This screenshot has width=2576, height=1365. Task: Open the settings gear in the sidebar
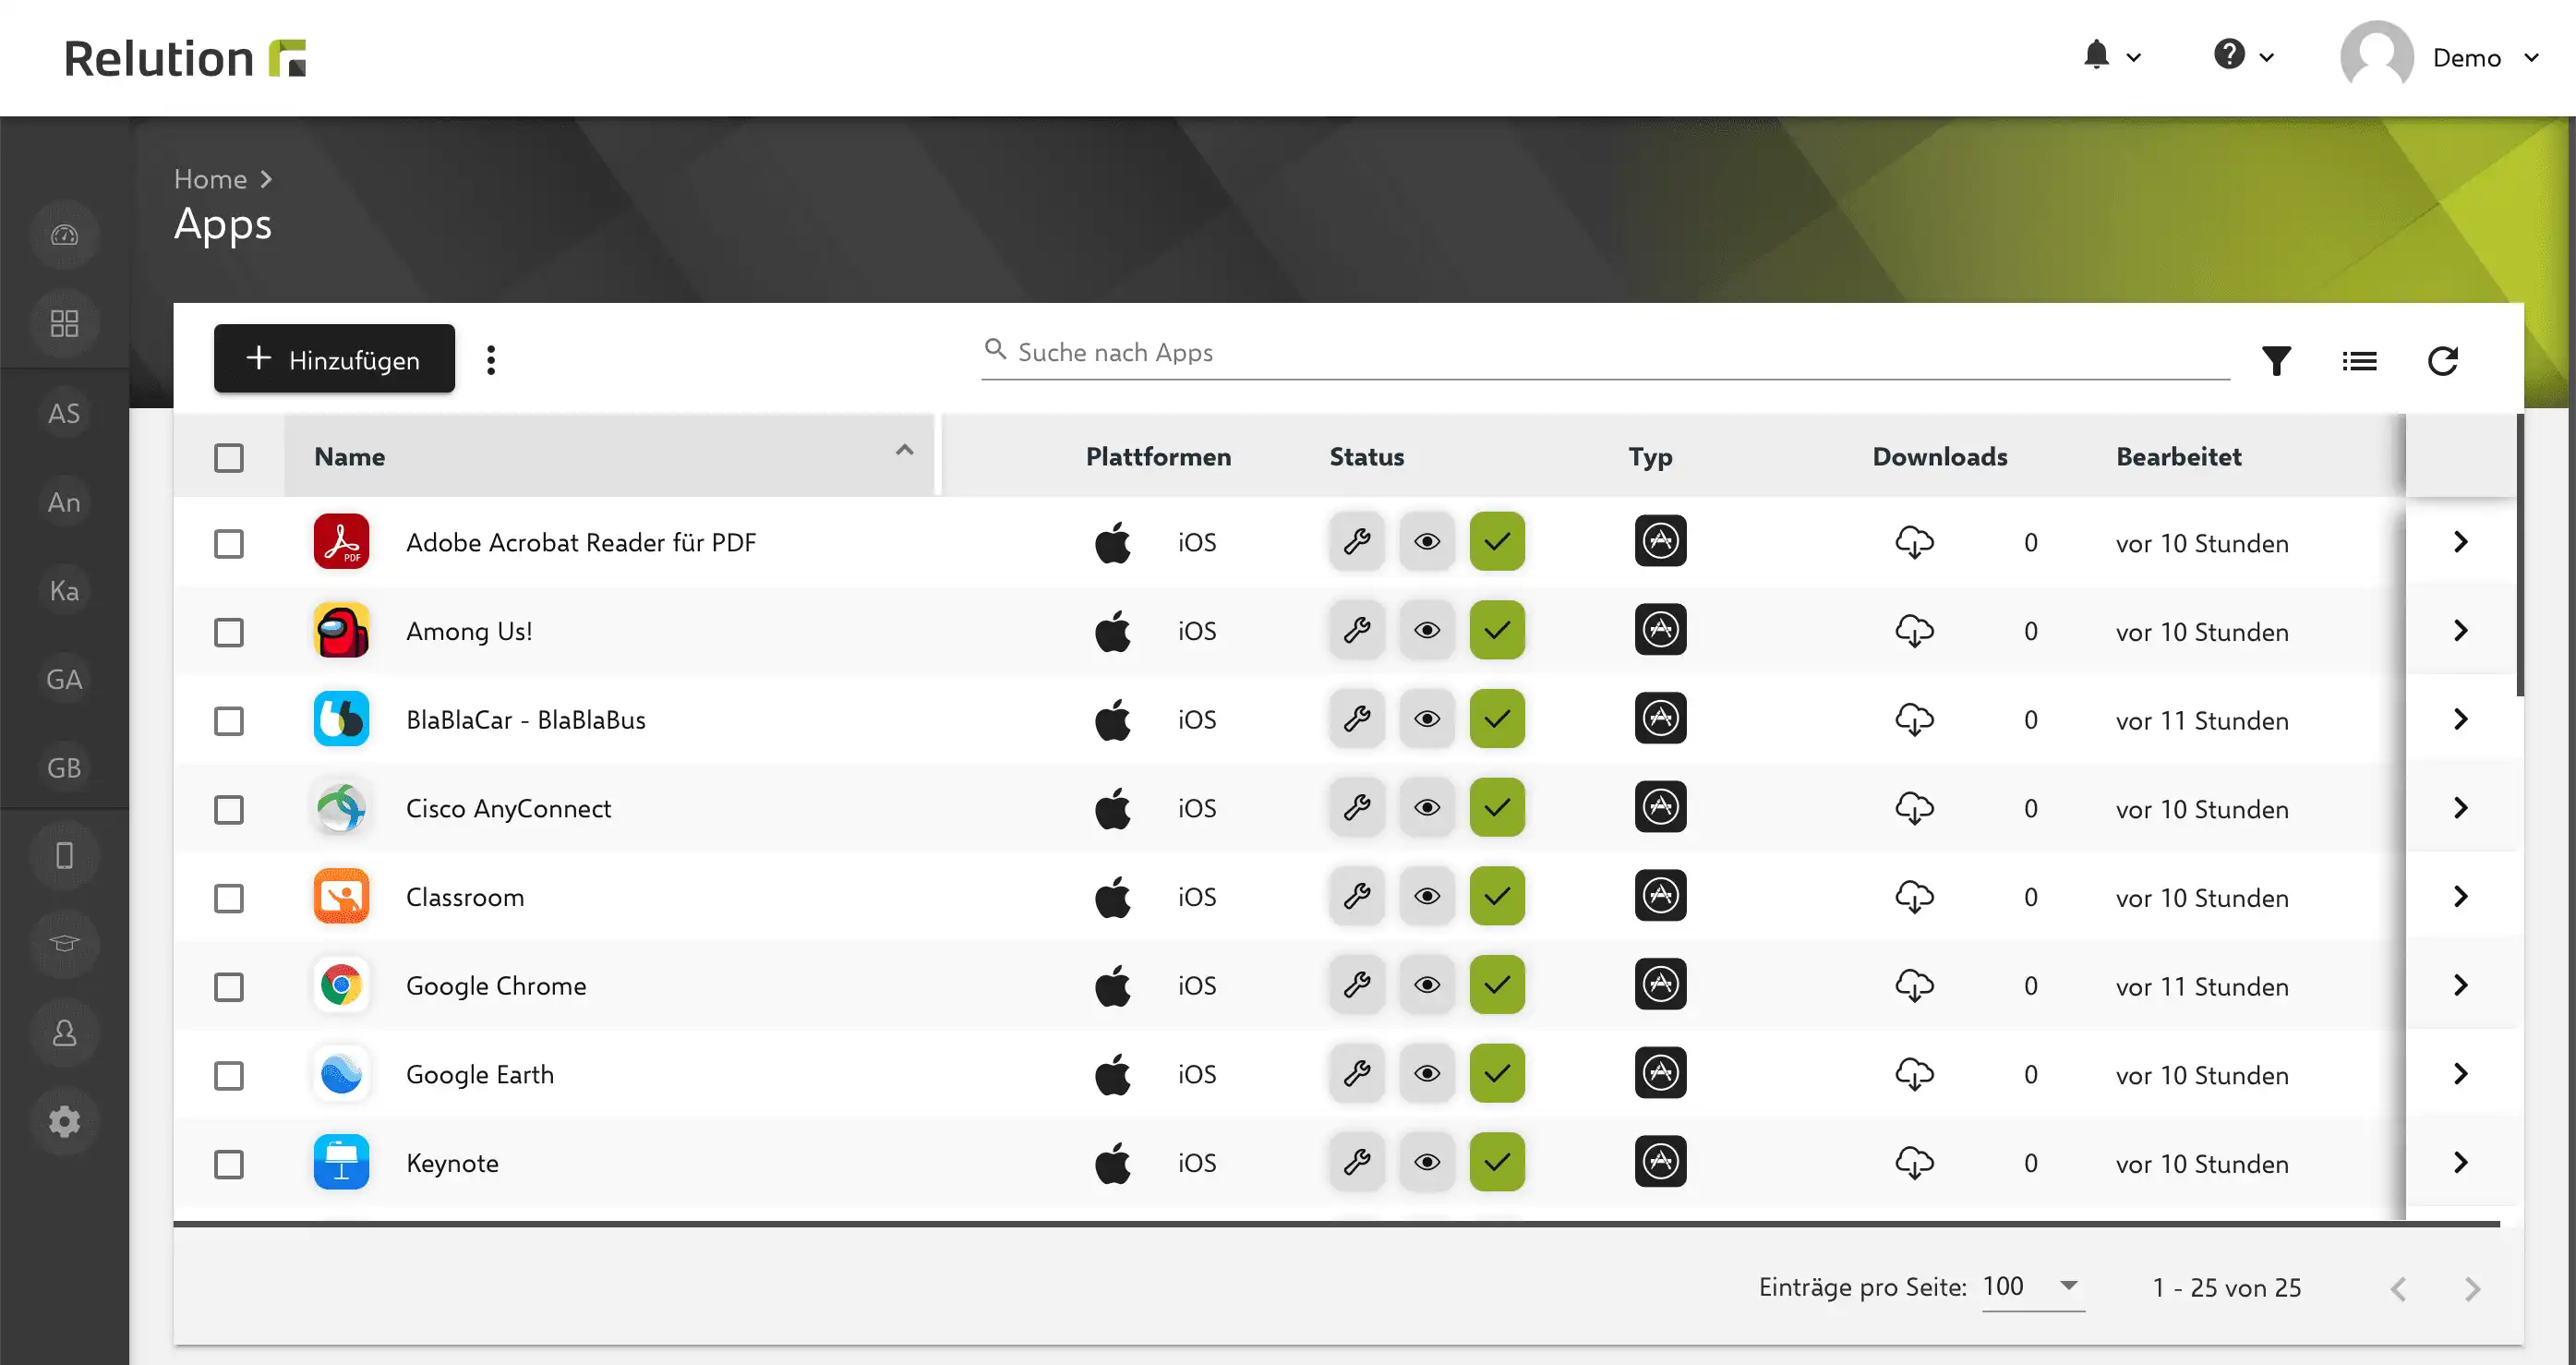(x=64, y=1121)
